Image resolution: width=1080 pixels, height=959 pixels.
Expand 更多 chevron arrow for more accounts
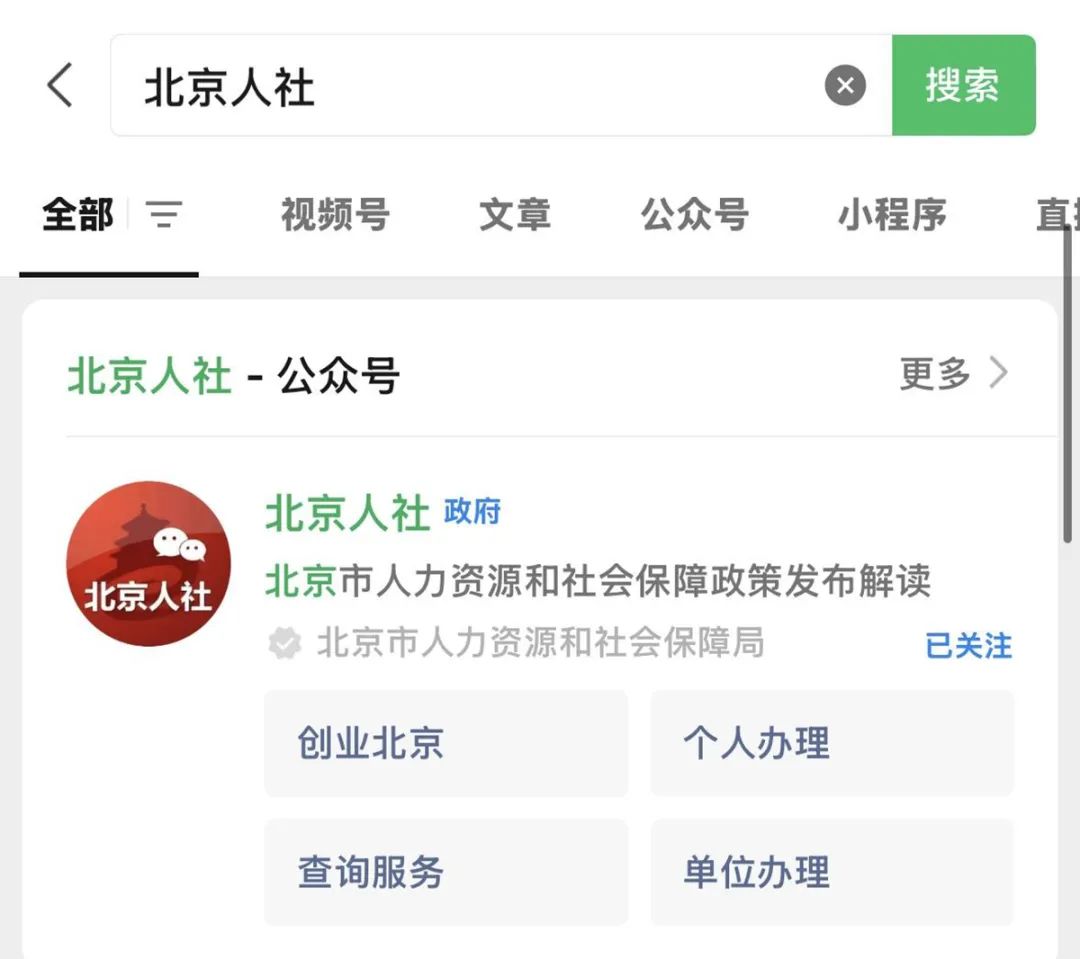tap(998, 375)
